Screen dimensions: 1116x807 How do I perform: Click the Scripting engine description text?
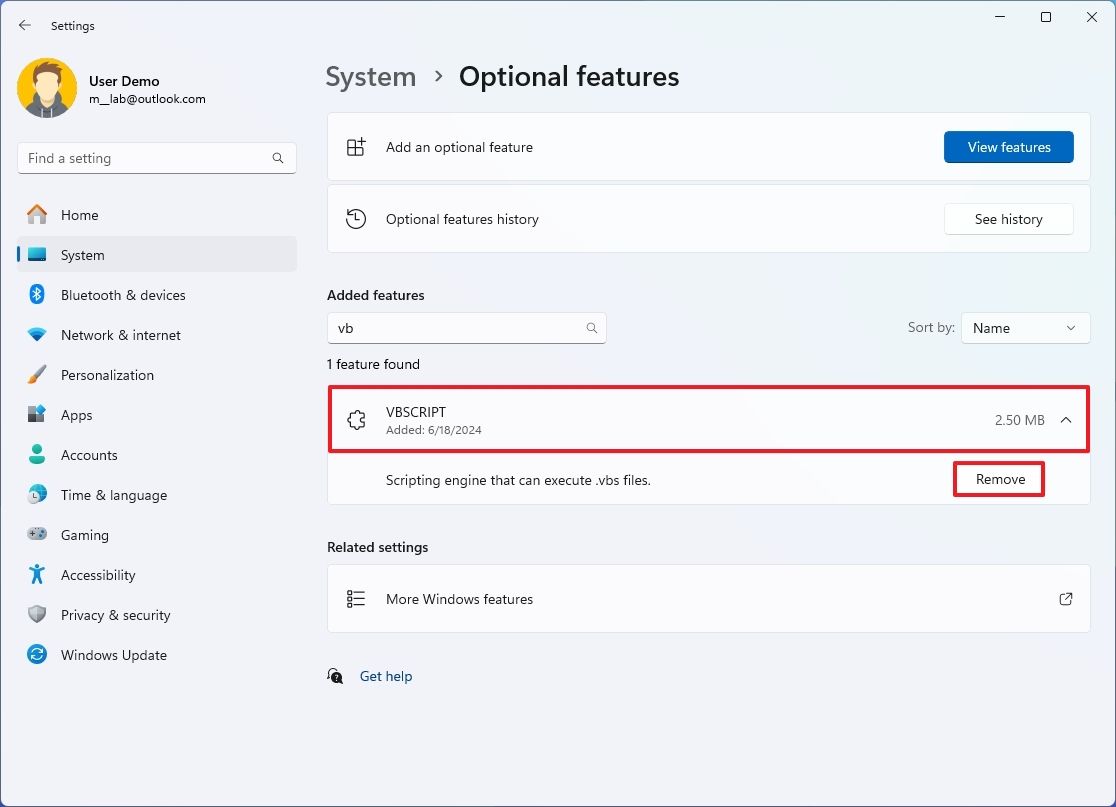pyautogui.click(x=518, y=480)
